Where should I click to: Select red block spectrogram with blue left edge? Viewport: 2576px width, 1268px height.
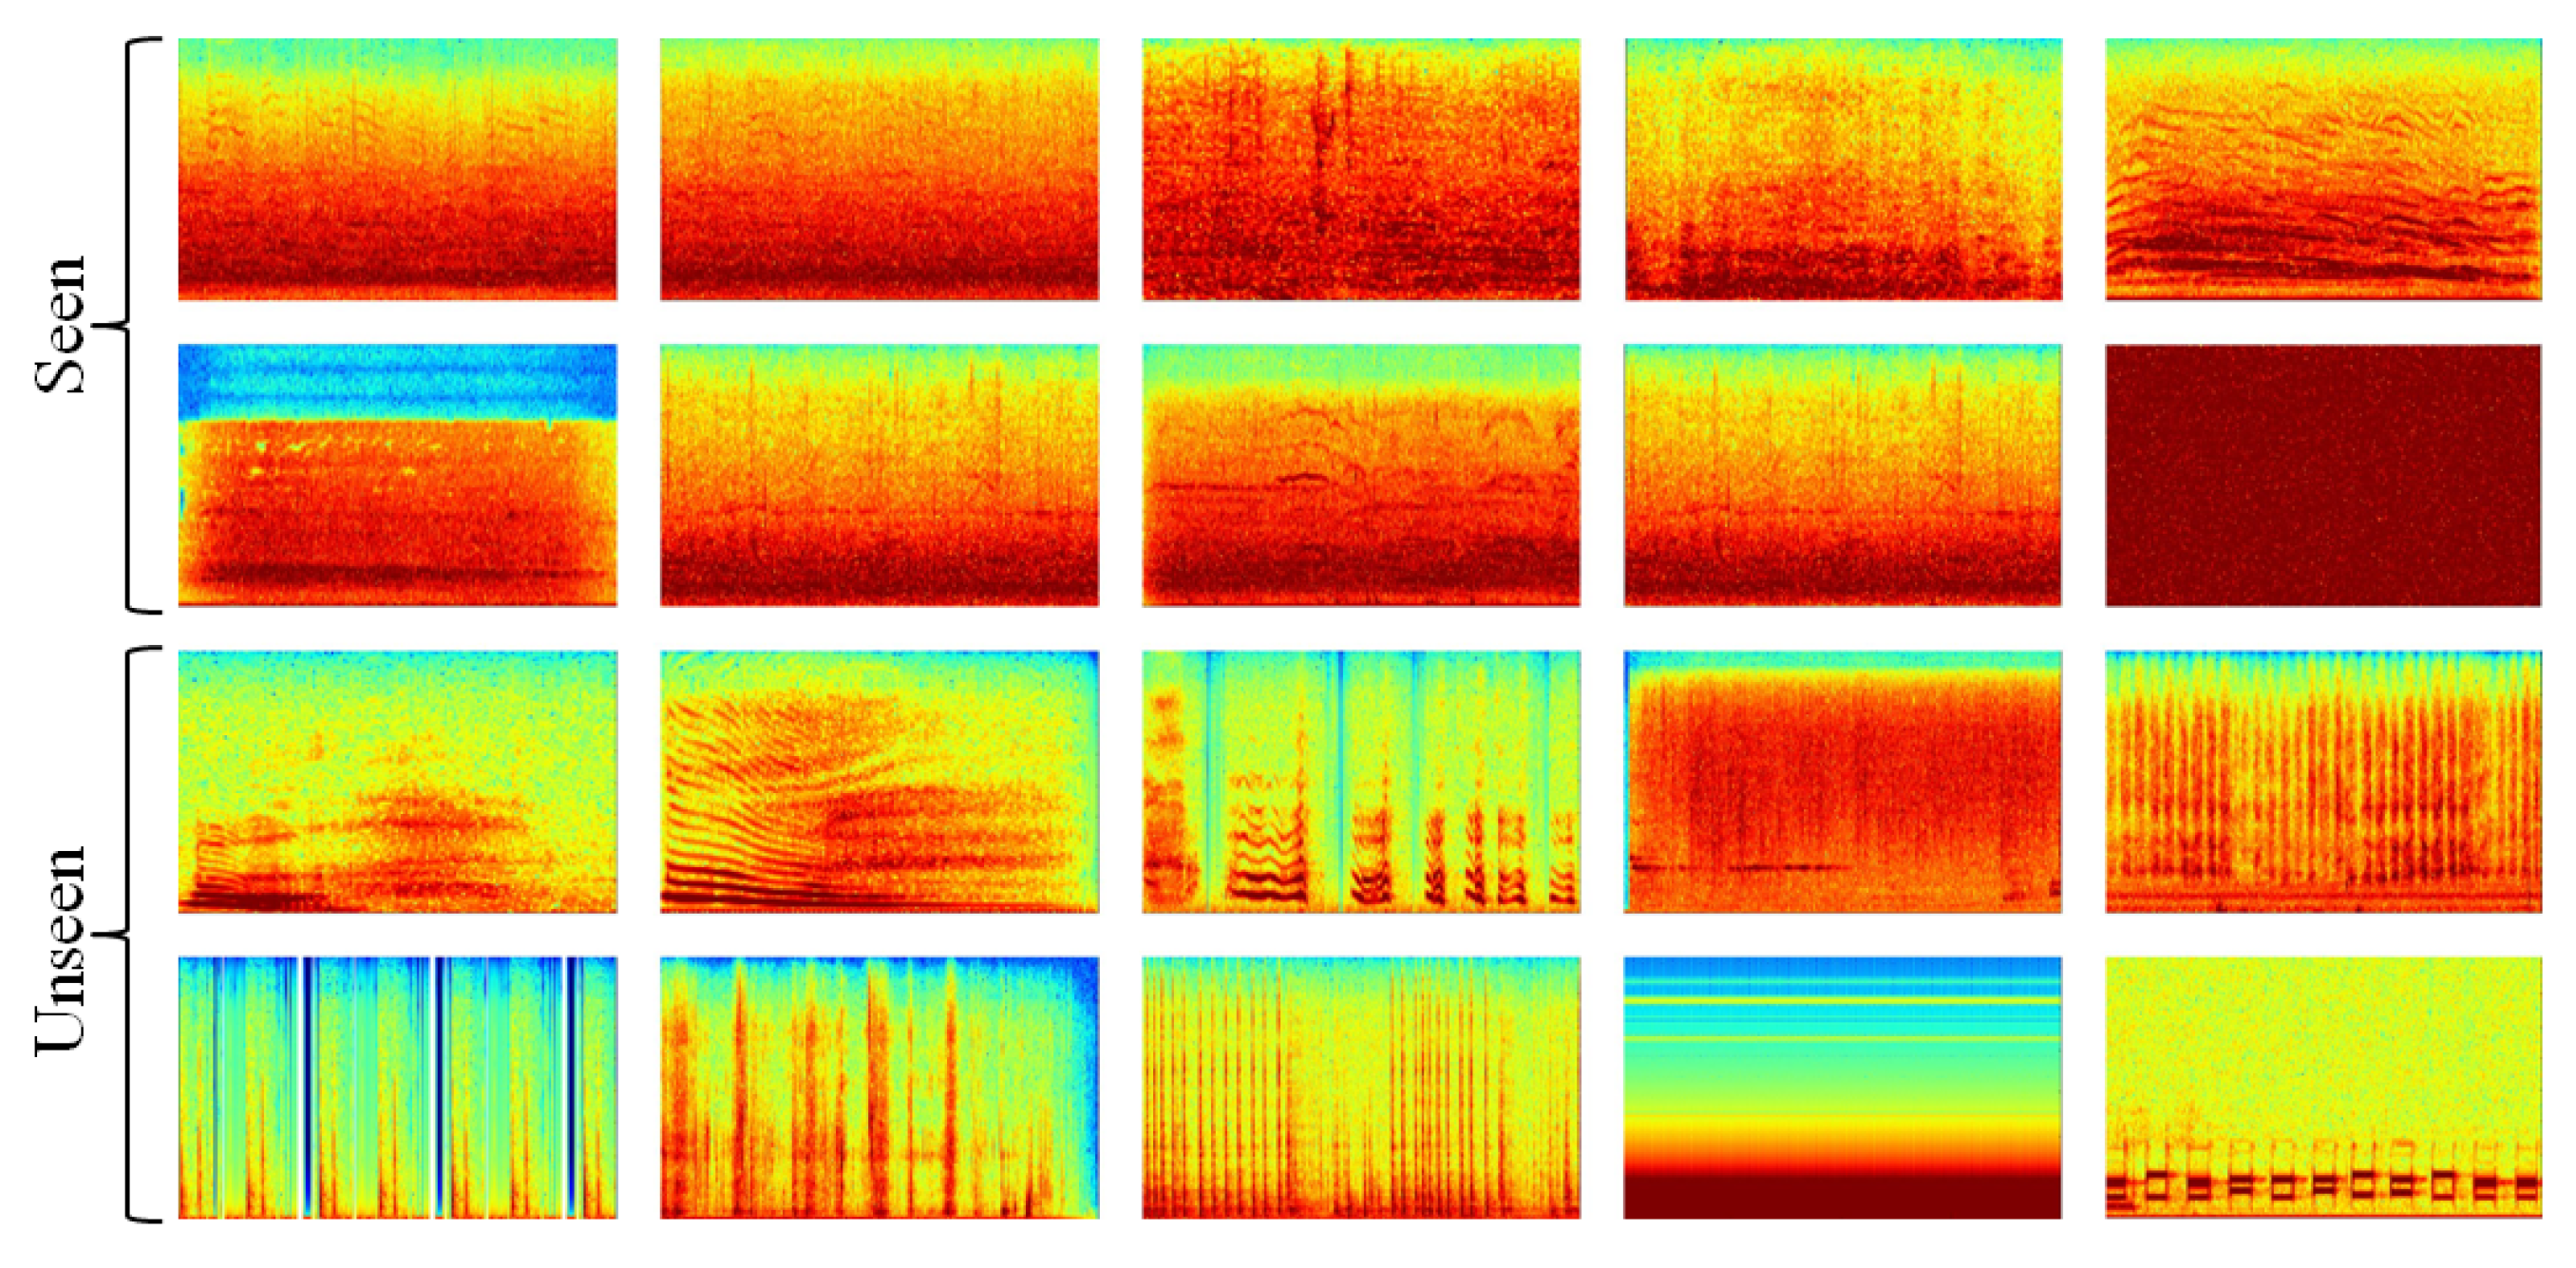[x=1842, y=781]
